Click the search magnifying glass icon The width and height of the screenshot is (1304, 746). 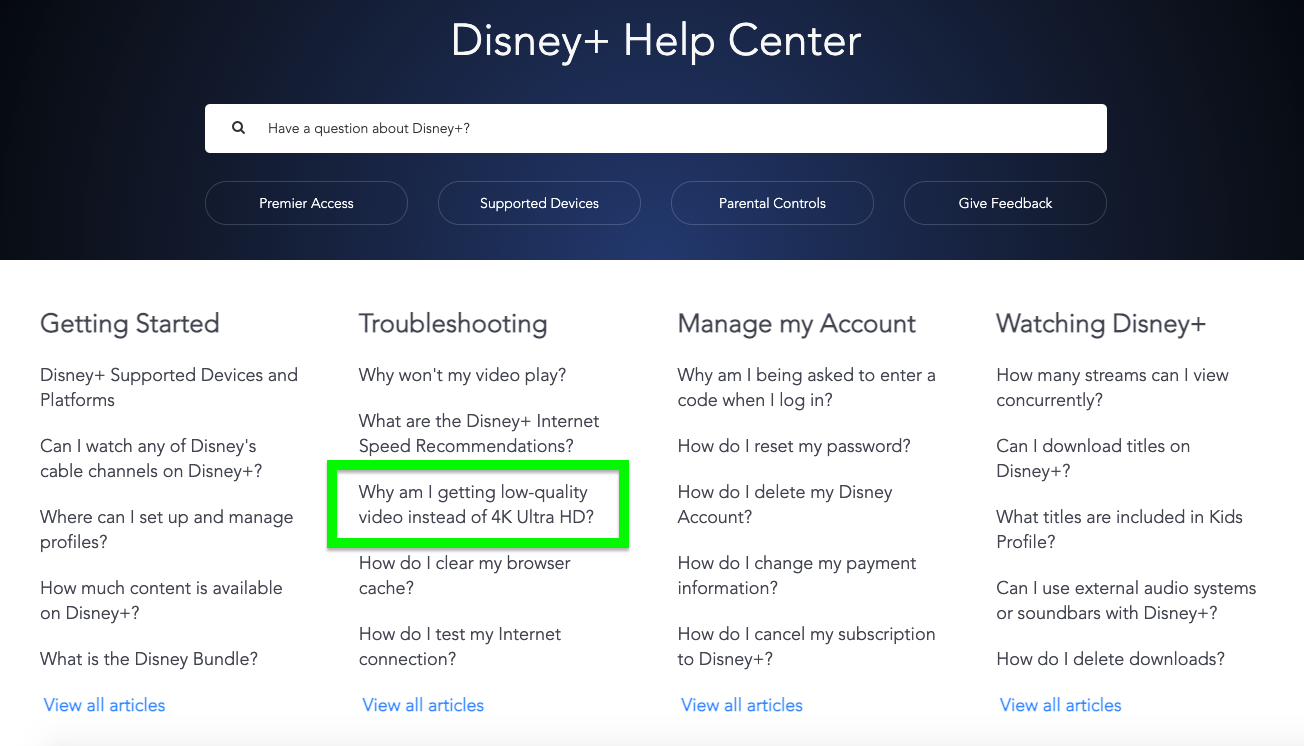[x=238, y=127]
